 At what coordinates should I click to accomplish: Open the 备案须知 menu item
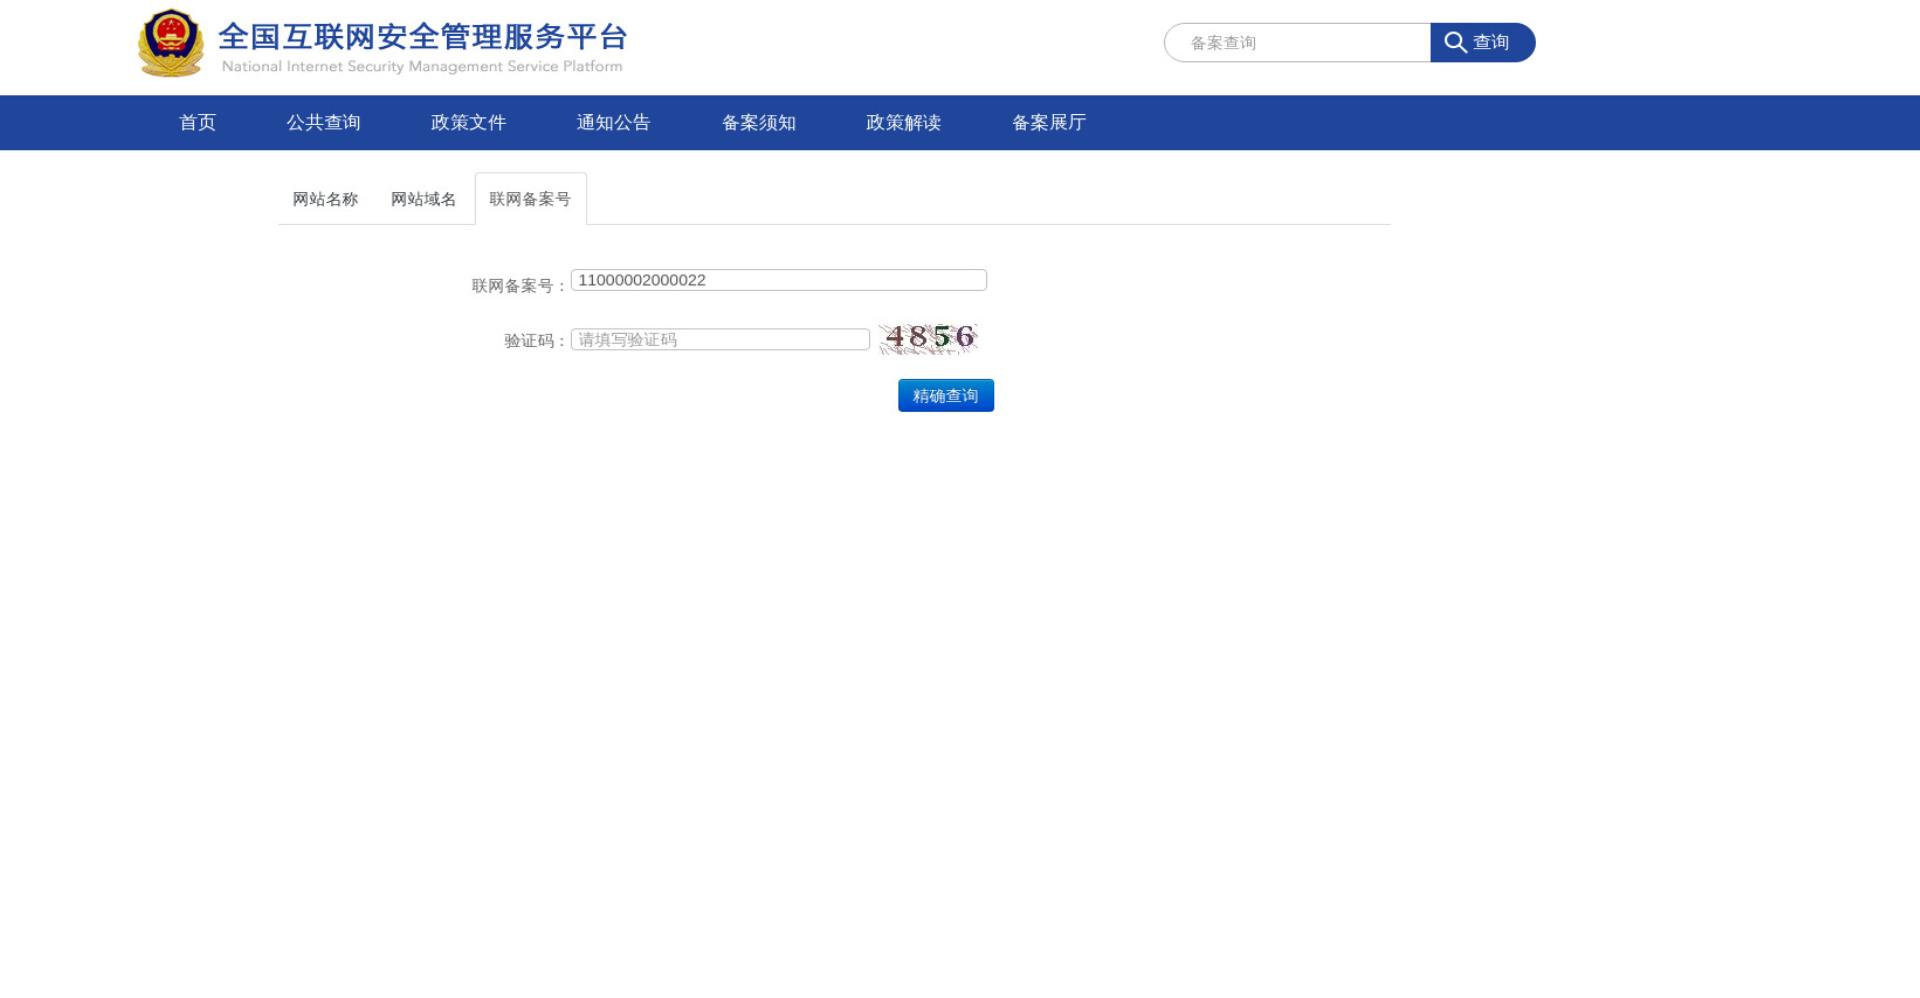tap(759, 122)
